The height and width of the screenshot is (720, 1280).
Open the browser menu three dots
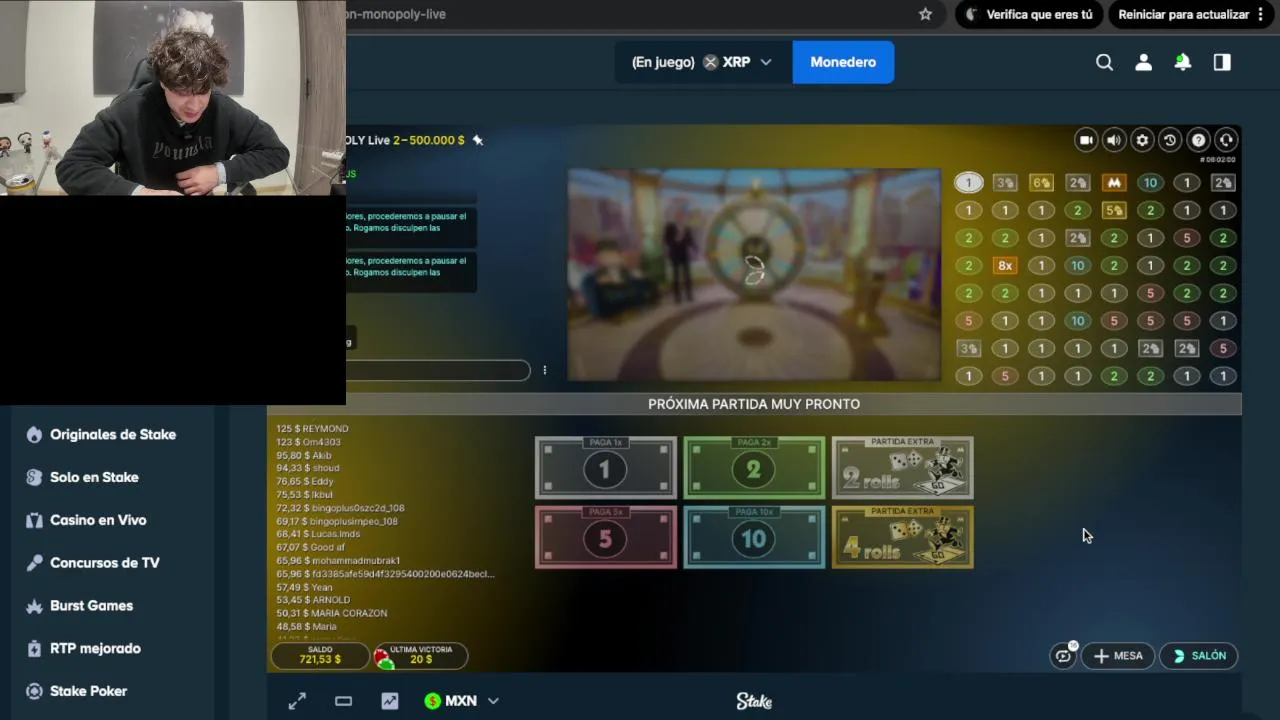tap(1261, 15)
